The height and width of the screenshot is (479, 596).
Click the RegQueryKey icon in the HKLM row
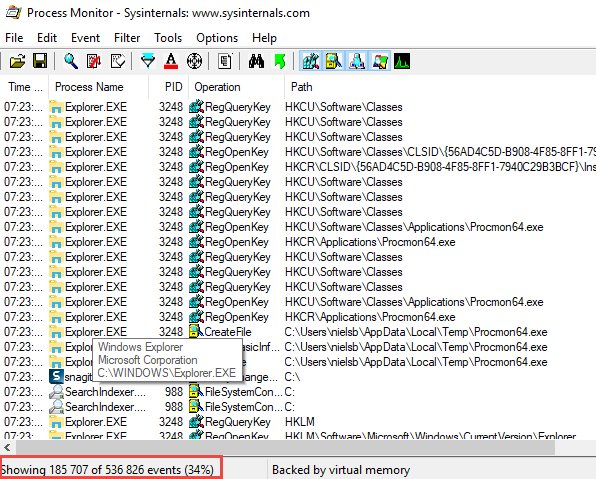point(197,422)
